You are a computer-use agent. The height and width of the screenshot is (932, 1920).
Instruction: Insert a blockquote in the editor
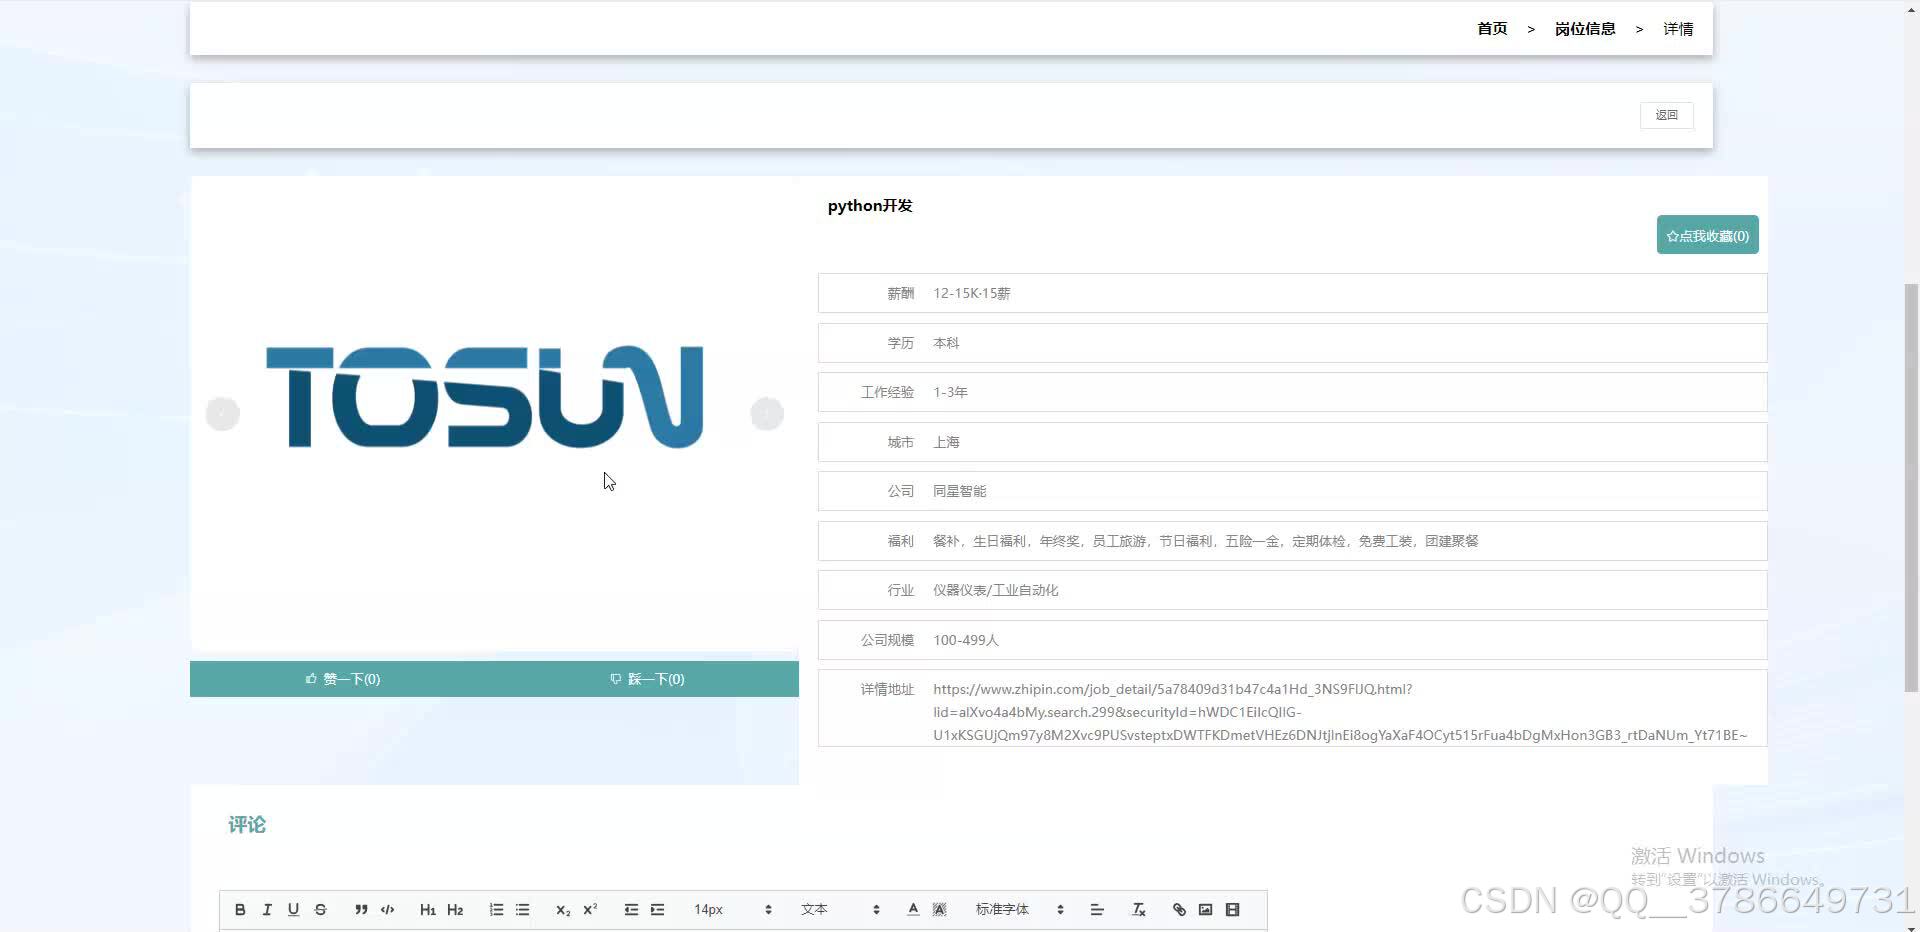tap(360, 909)
